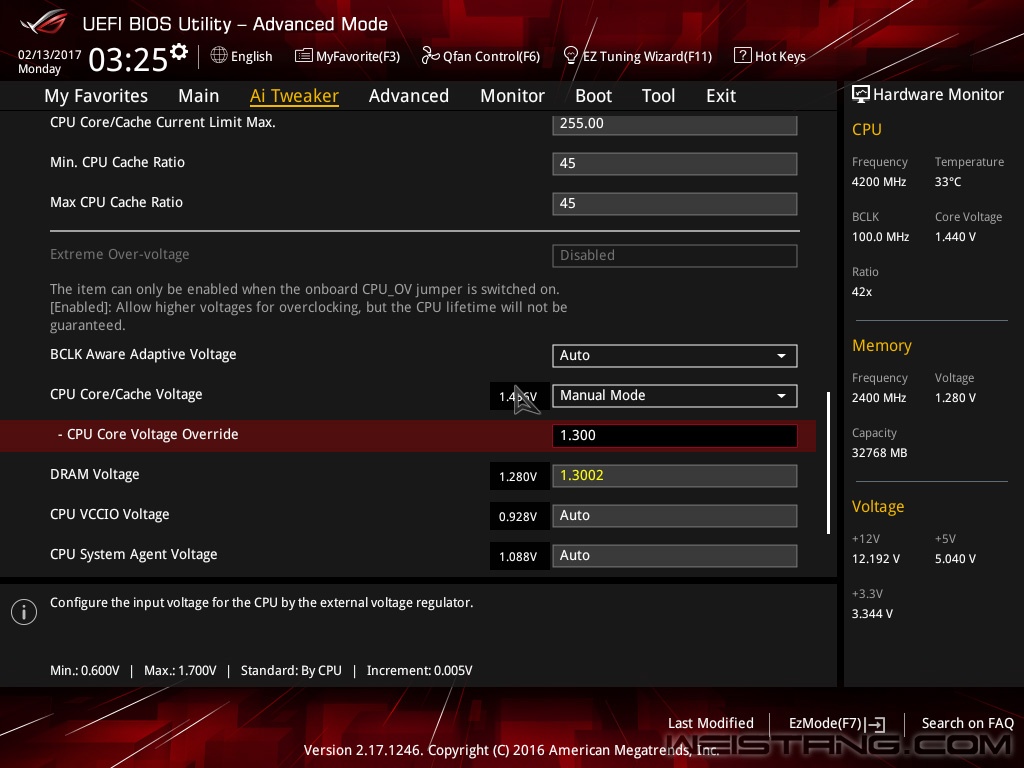Switch to Main tab
This screenshot has width=1024, height=768.
(199, 95)
